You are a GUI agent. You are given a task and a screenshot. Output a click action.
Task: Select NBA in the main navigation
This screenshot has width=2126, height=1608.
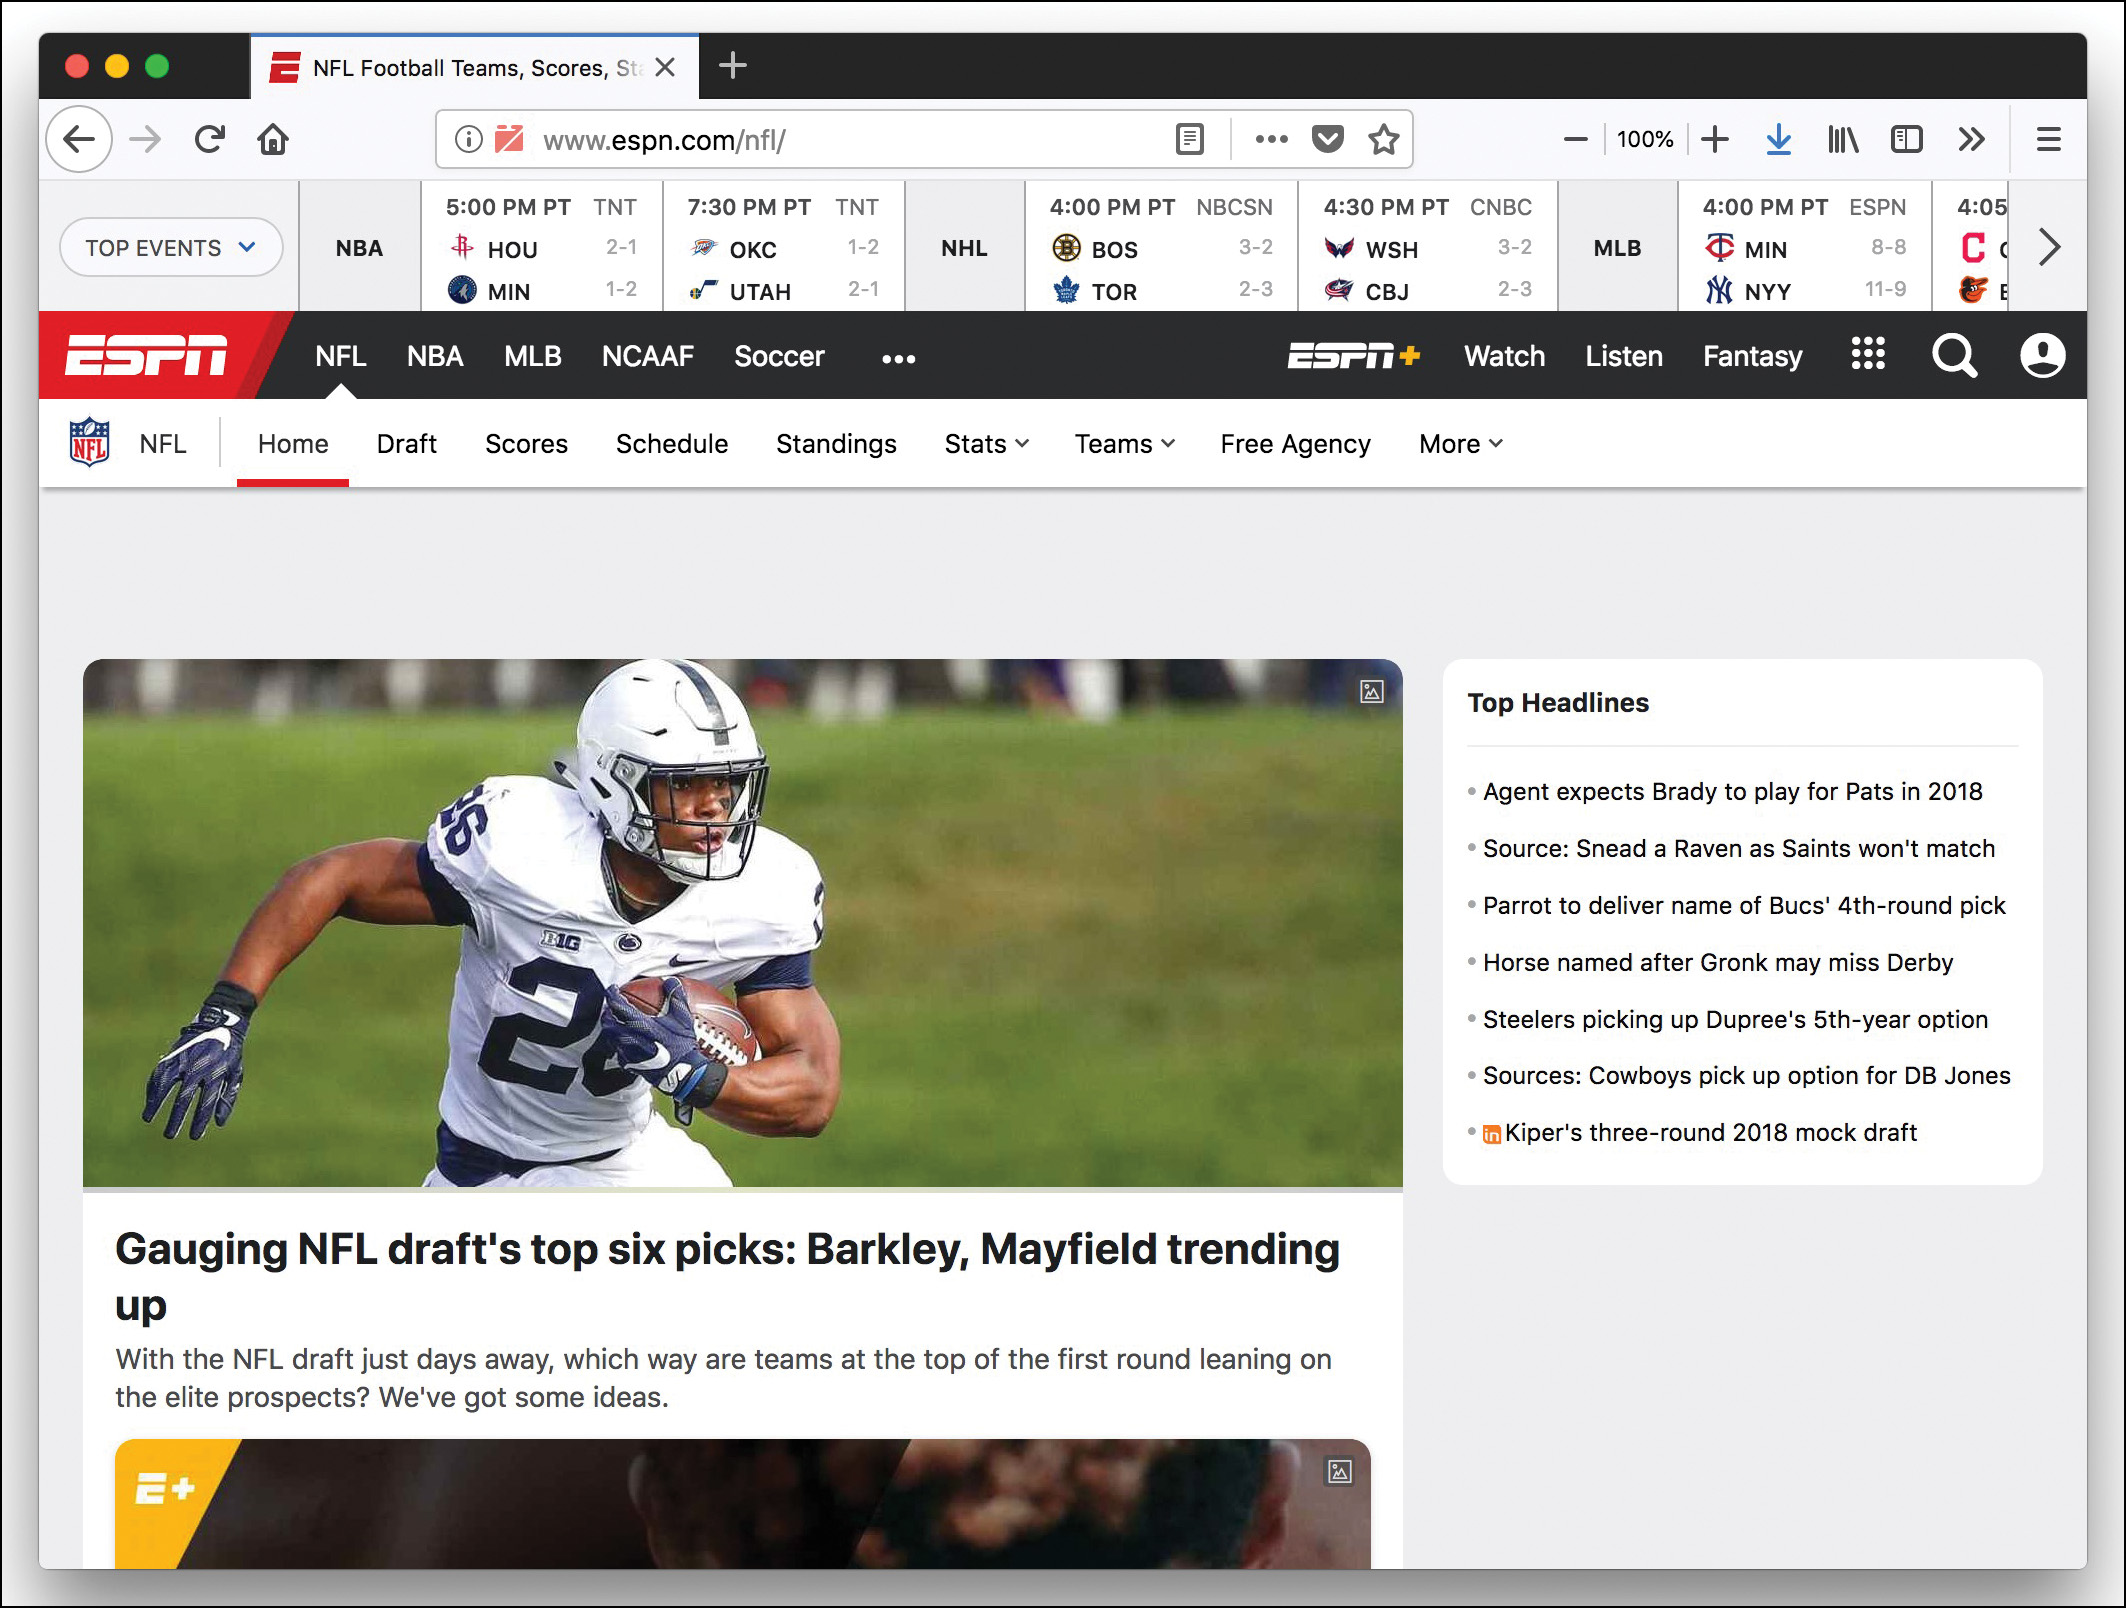pyautogui.click(x=435, y=356)
